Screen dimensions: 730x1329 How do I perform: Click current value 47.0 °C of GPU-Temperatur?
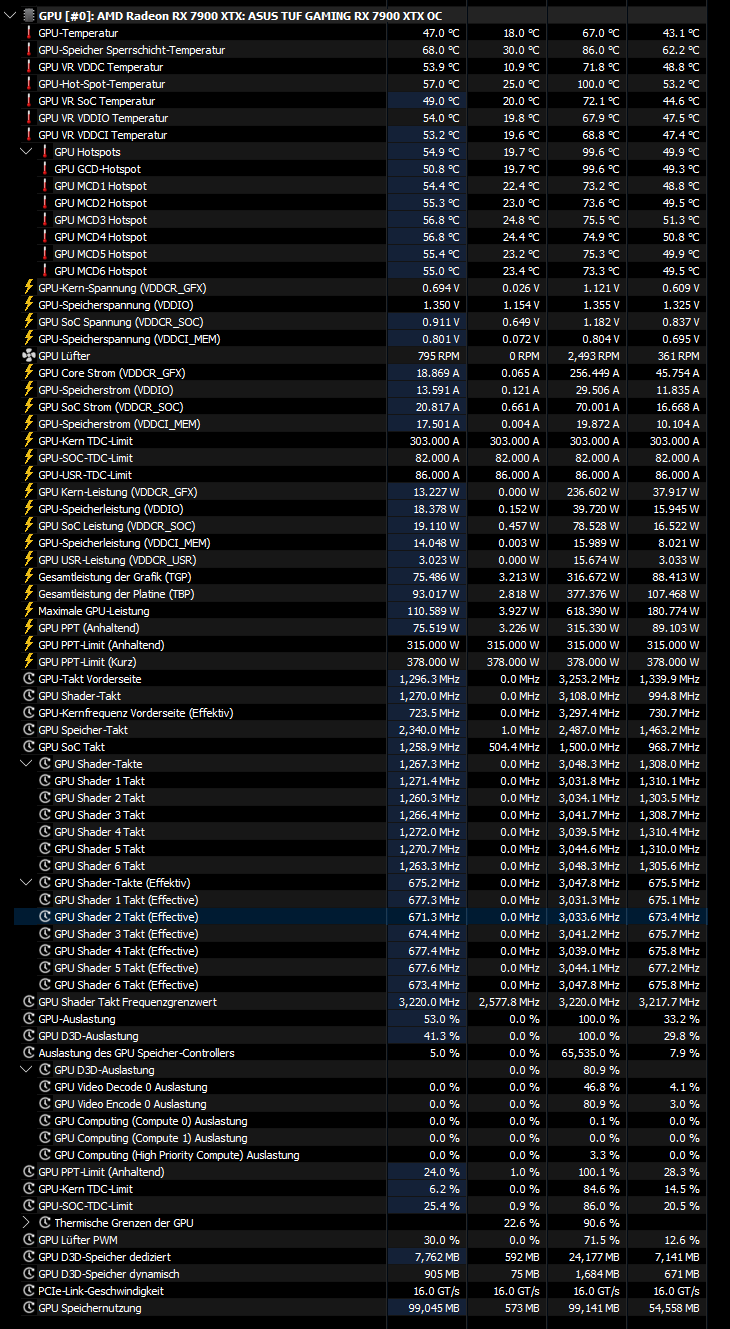(x=441, y=33)
